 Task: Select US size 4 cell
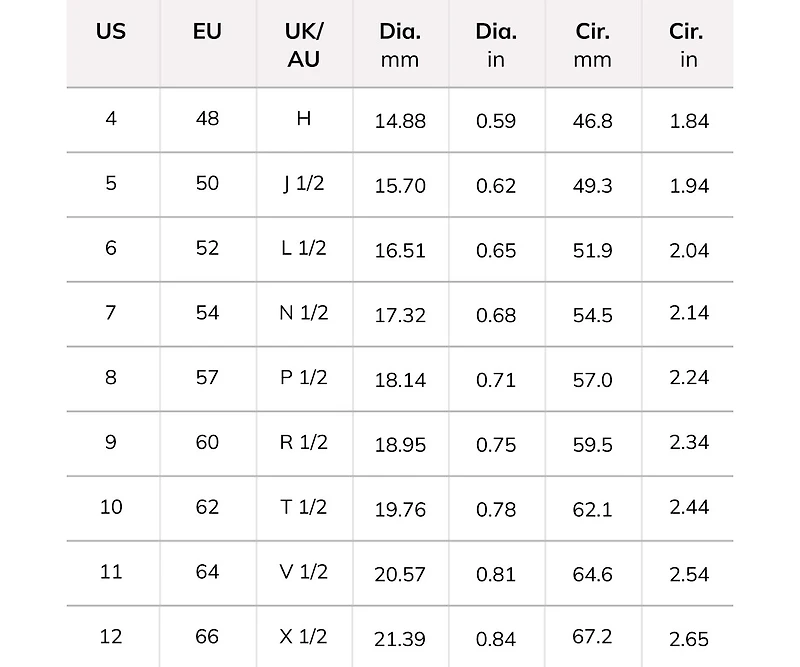(x=111, y=119)
